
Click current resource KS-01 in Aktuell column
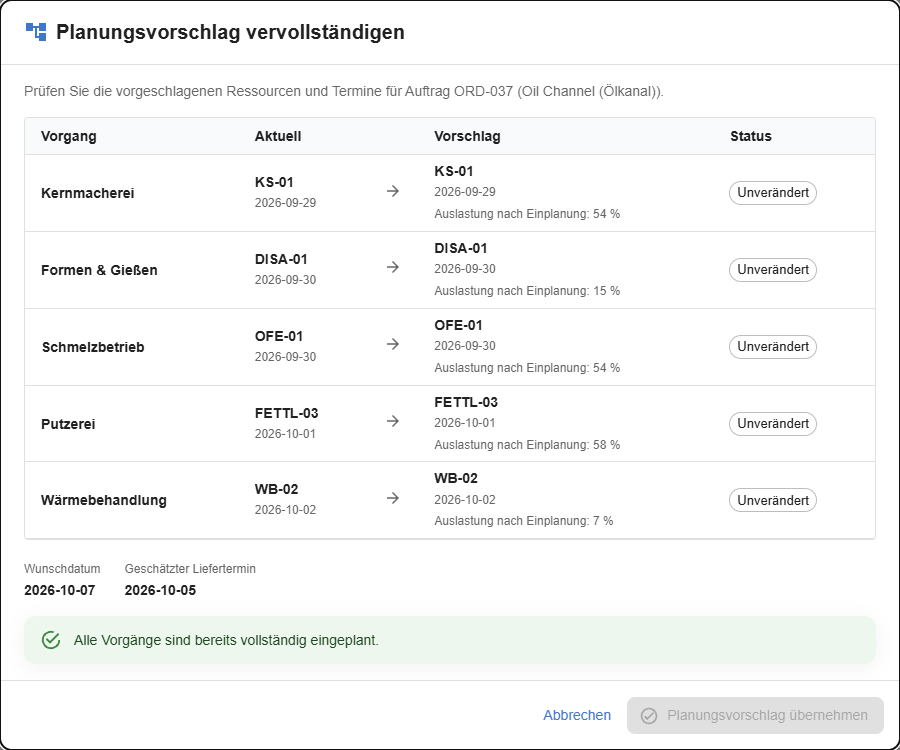(x=274, y=182)
